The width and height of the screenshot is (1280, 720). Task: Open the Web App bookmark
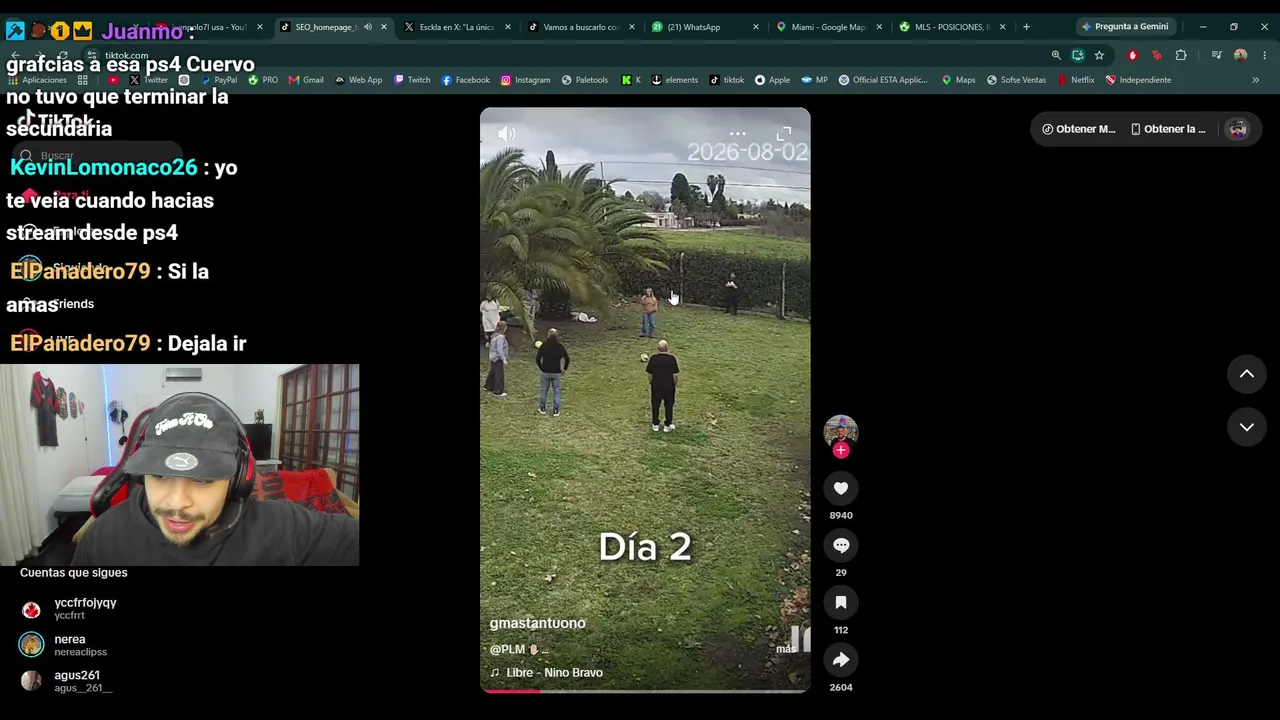click(358, 80)
